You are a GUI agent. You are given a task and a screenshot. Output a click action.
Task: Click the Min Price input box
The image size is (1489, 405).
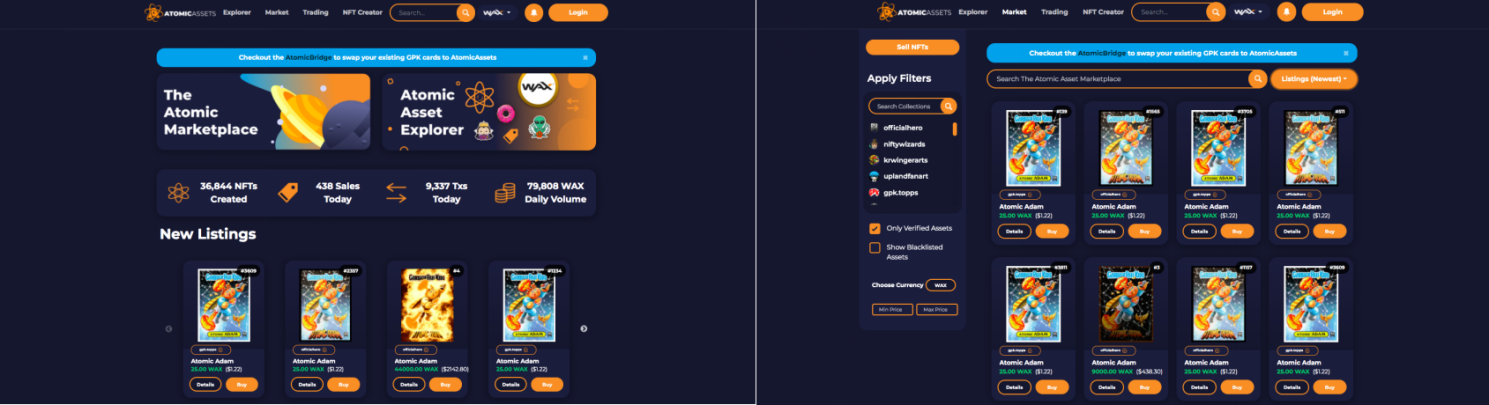click(892, 310)
